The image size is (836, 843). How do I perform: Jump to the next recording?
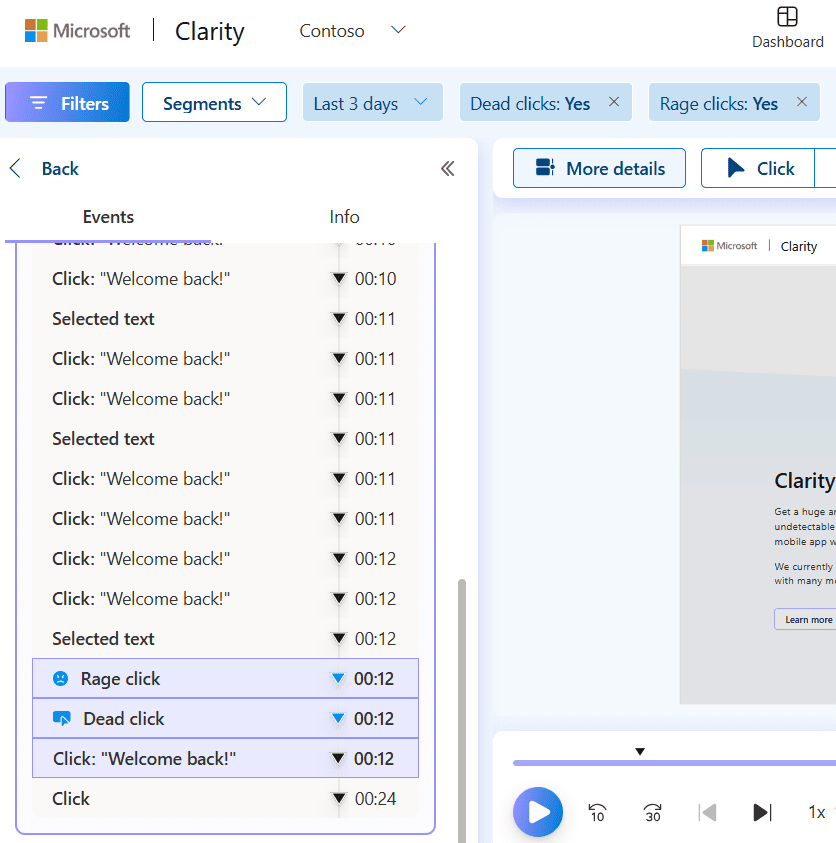click(762, 812)
